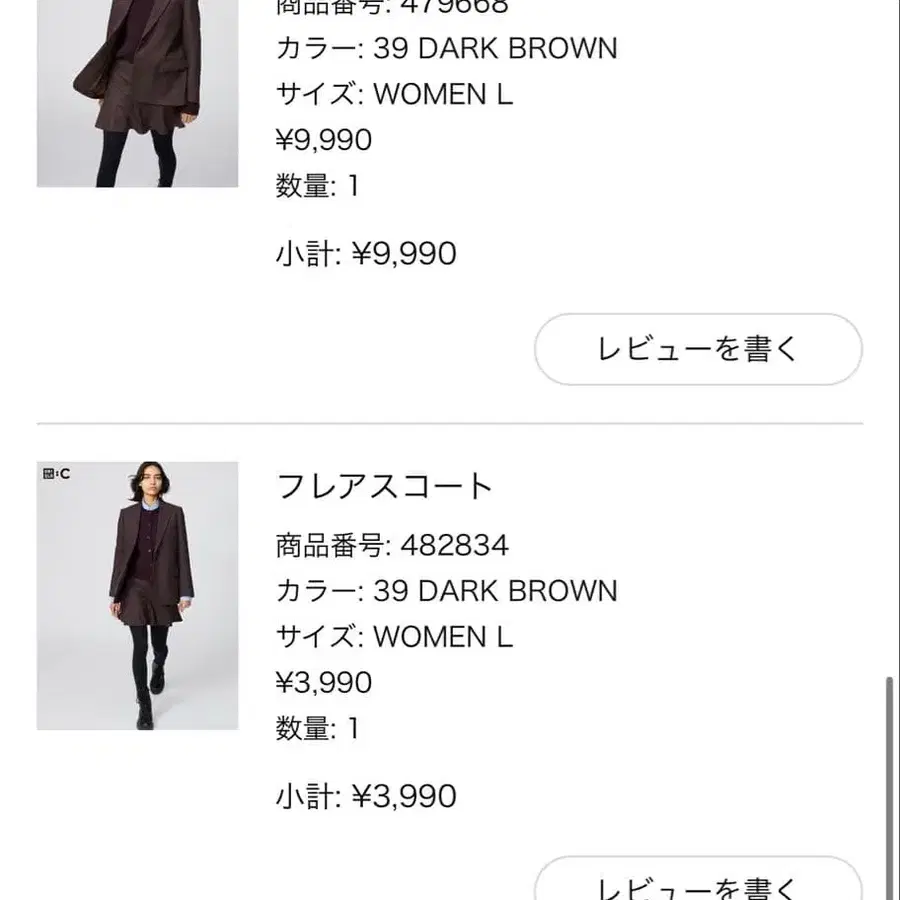This screenshot has height=900, width=900.
Task: Open the dark brown jacket product thumbnail
Action: pos(137,93)
